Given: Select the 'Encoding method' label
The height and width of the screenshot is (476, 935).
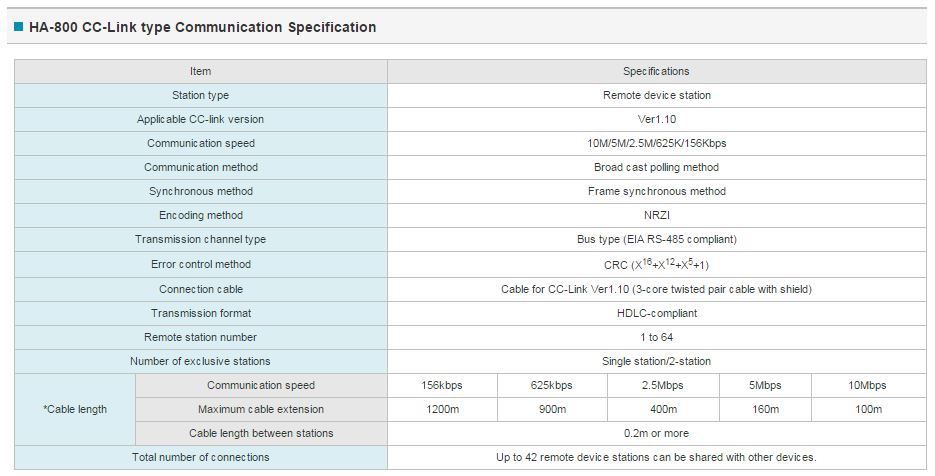Looking at the screenshot, I should (201, 215).
